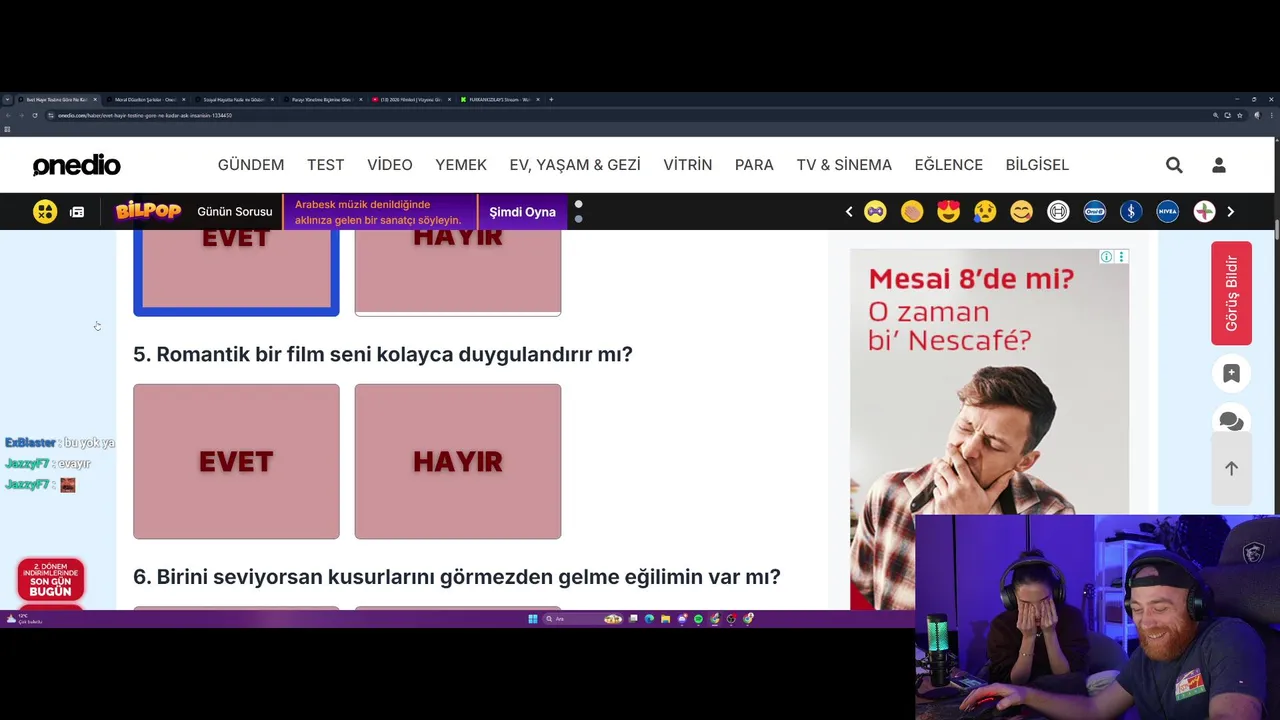This screenshot has height=720, width=1280.
Task: Open the onedio home logo
Action: click(77, 165)
